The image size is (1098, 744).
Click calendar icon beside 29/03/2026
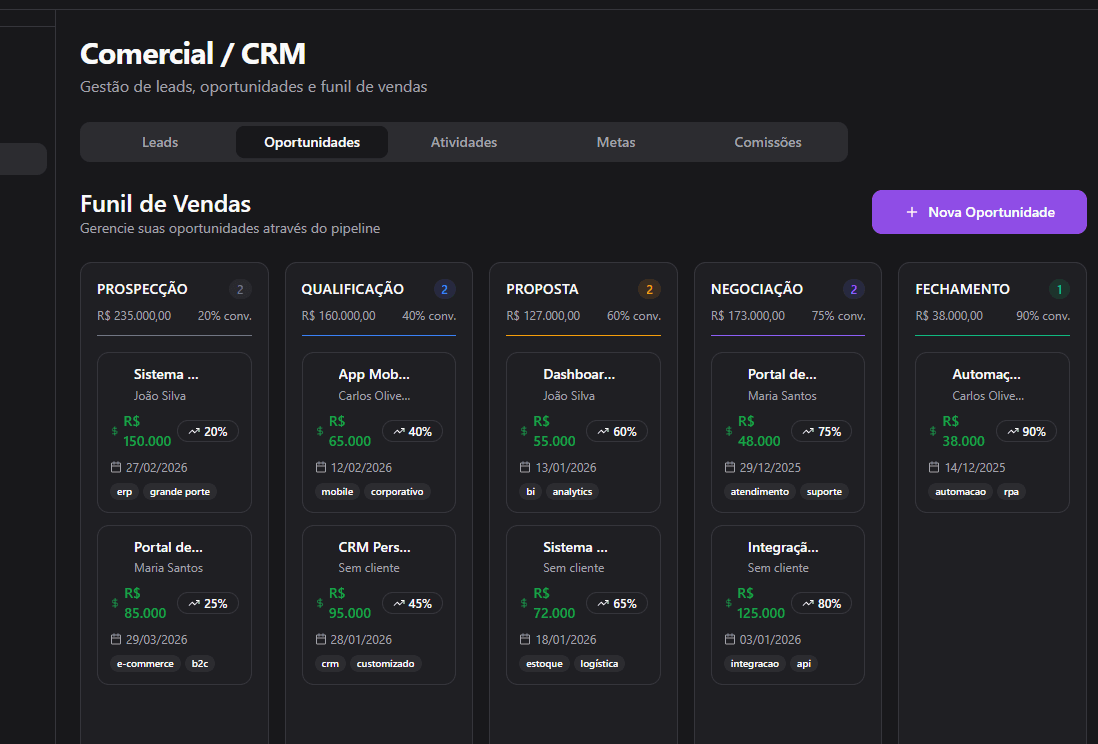pyautogui.click(x=116, y=640)
